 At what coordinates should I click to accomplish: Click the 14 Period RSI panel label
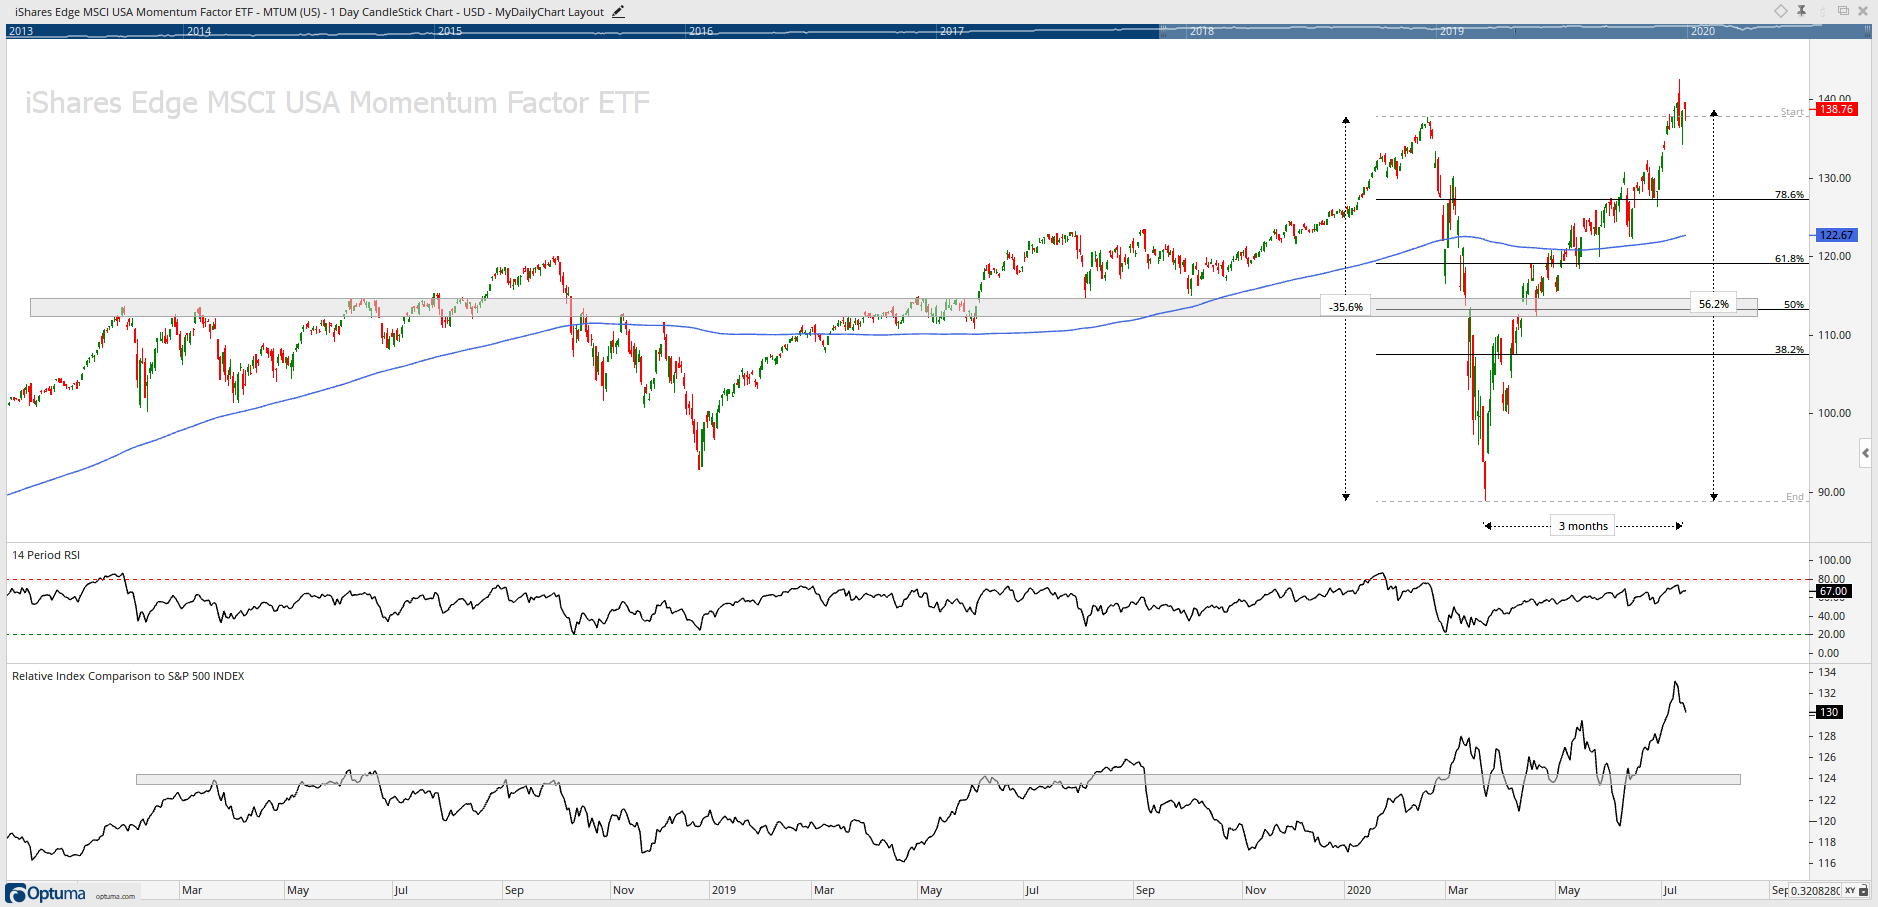tap(46, 555)
